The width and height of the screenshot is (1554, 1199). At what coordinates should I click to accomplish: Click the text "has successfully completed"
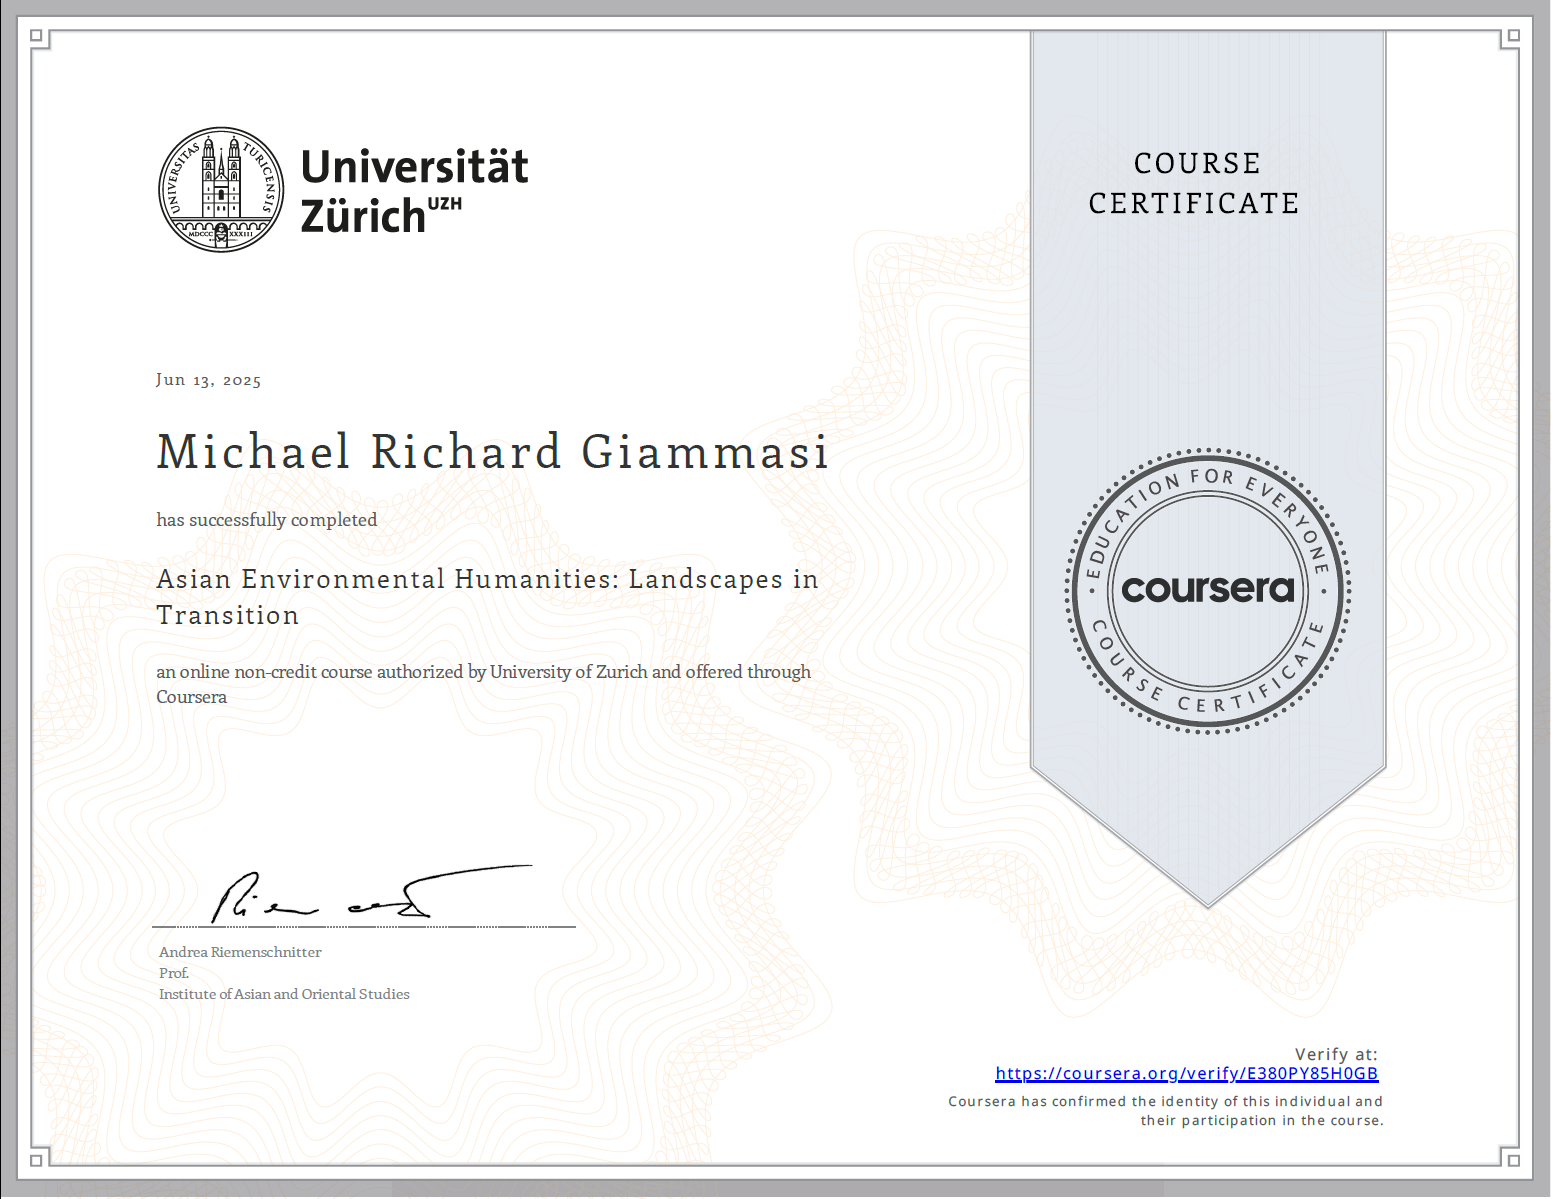[x=266, y=520]
